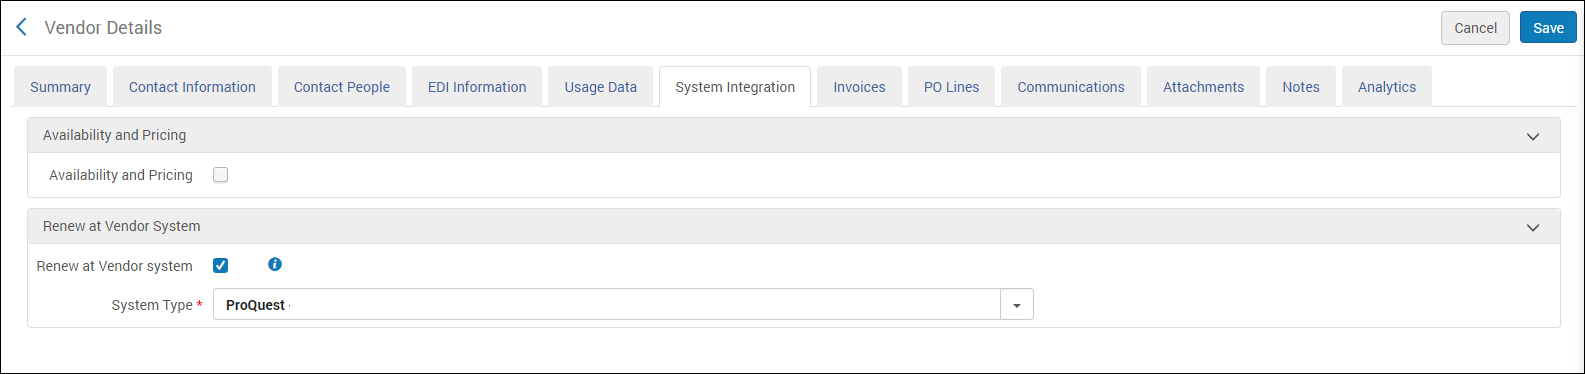Switch to the Notes tab
This screenshot has height=374, width=1585.
coord(1301,87)
